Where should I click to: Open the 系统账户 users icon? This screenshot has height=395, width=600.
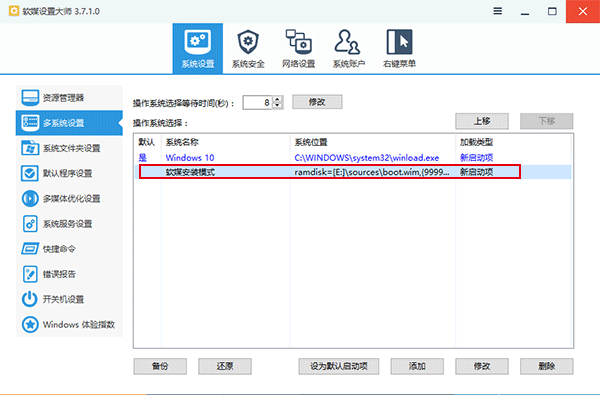[347, 42]
